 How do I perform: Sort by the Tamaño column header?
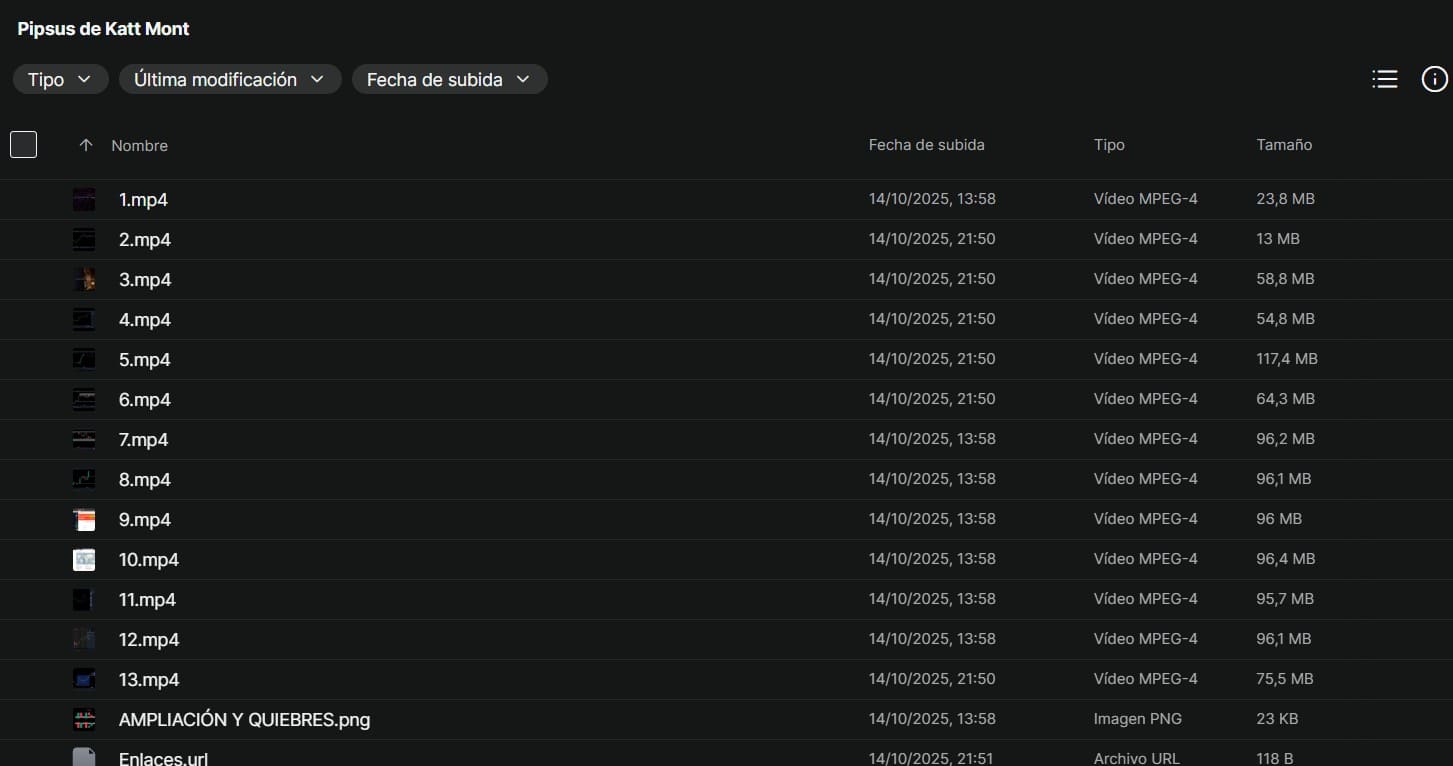(x=1284, y=145)
